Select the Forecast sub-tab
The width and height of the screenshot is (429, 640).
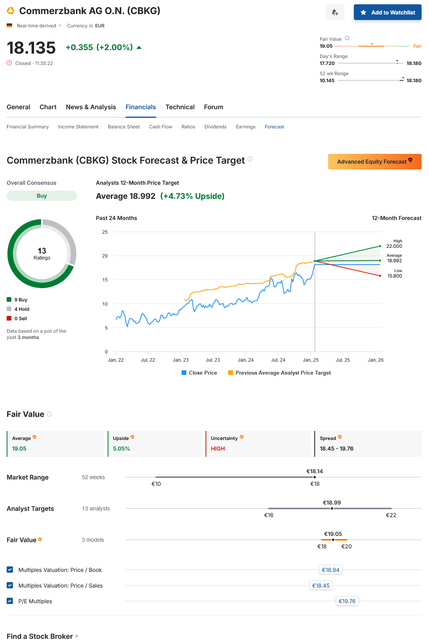coord(274,127)
